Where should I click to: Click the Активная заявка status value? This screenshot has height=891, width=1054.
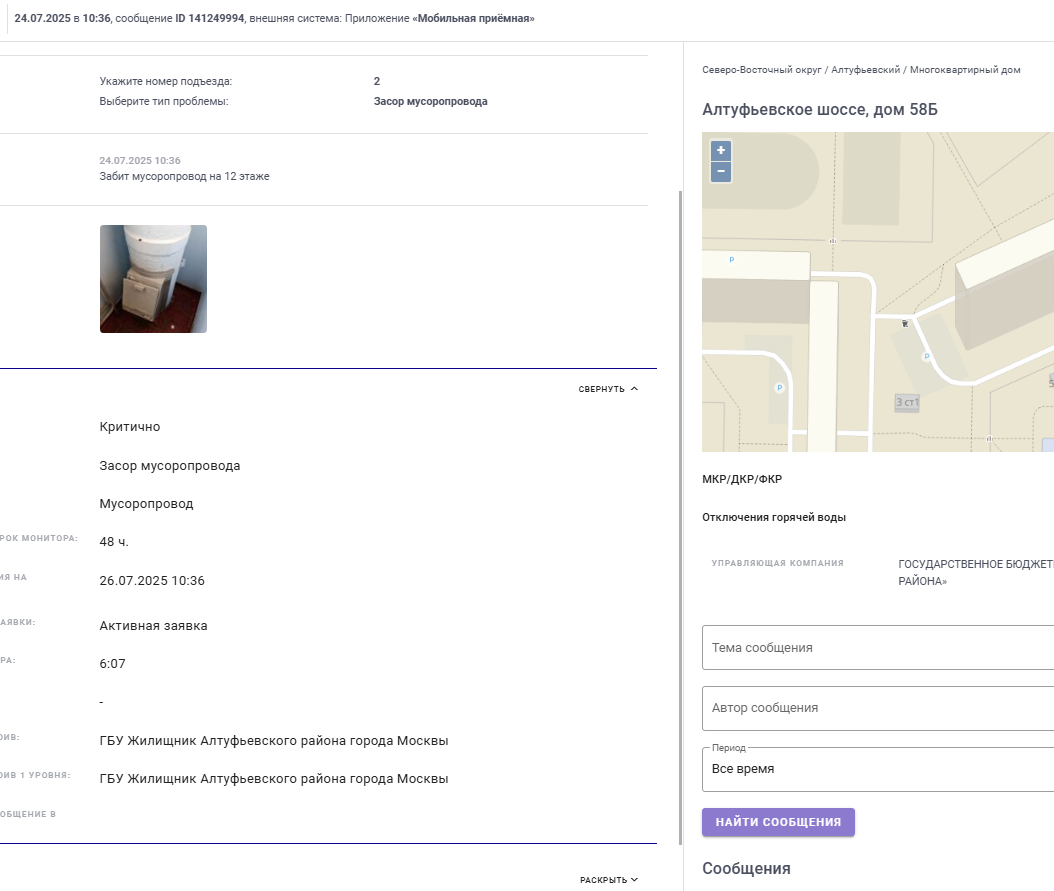click(x=153, y=626)
